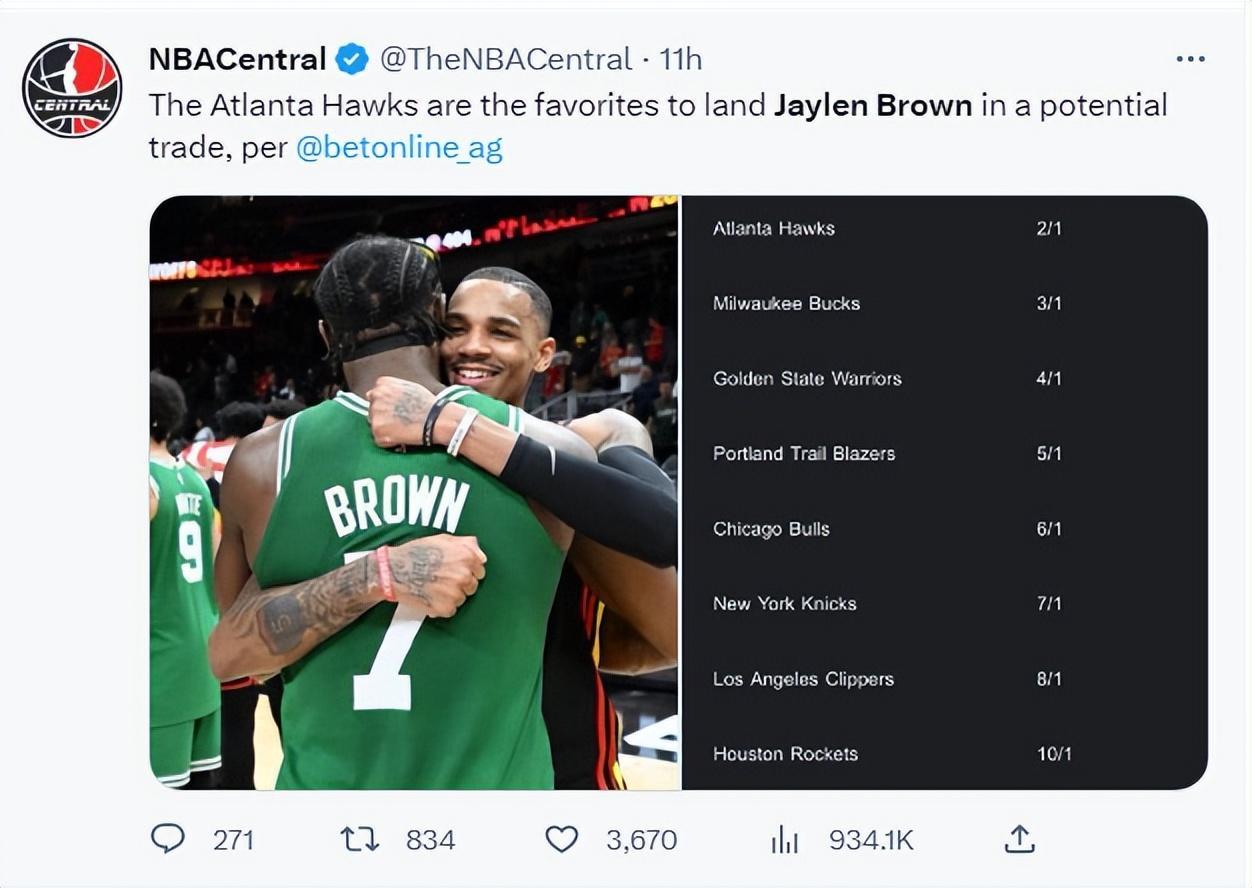Open the NBACentral display name
Image resolution: width=1252 pixels, height=888 pixels.
point(237,60)
